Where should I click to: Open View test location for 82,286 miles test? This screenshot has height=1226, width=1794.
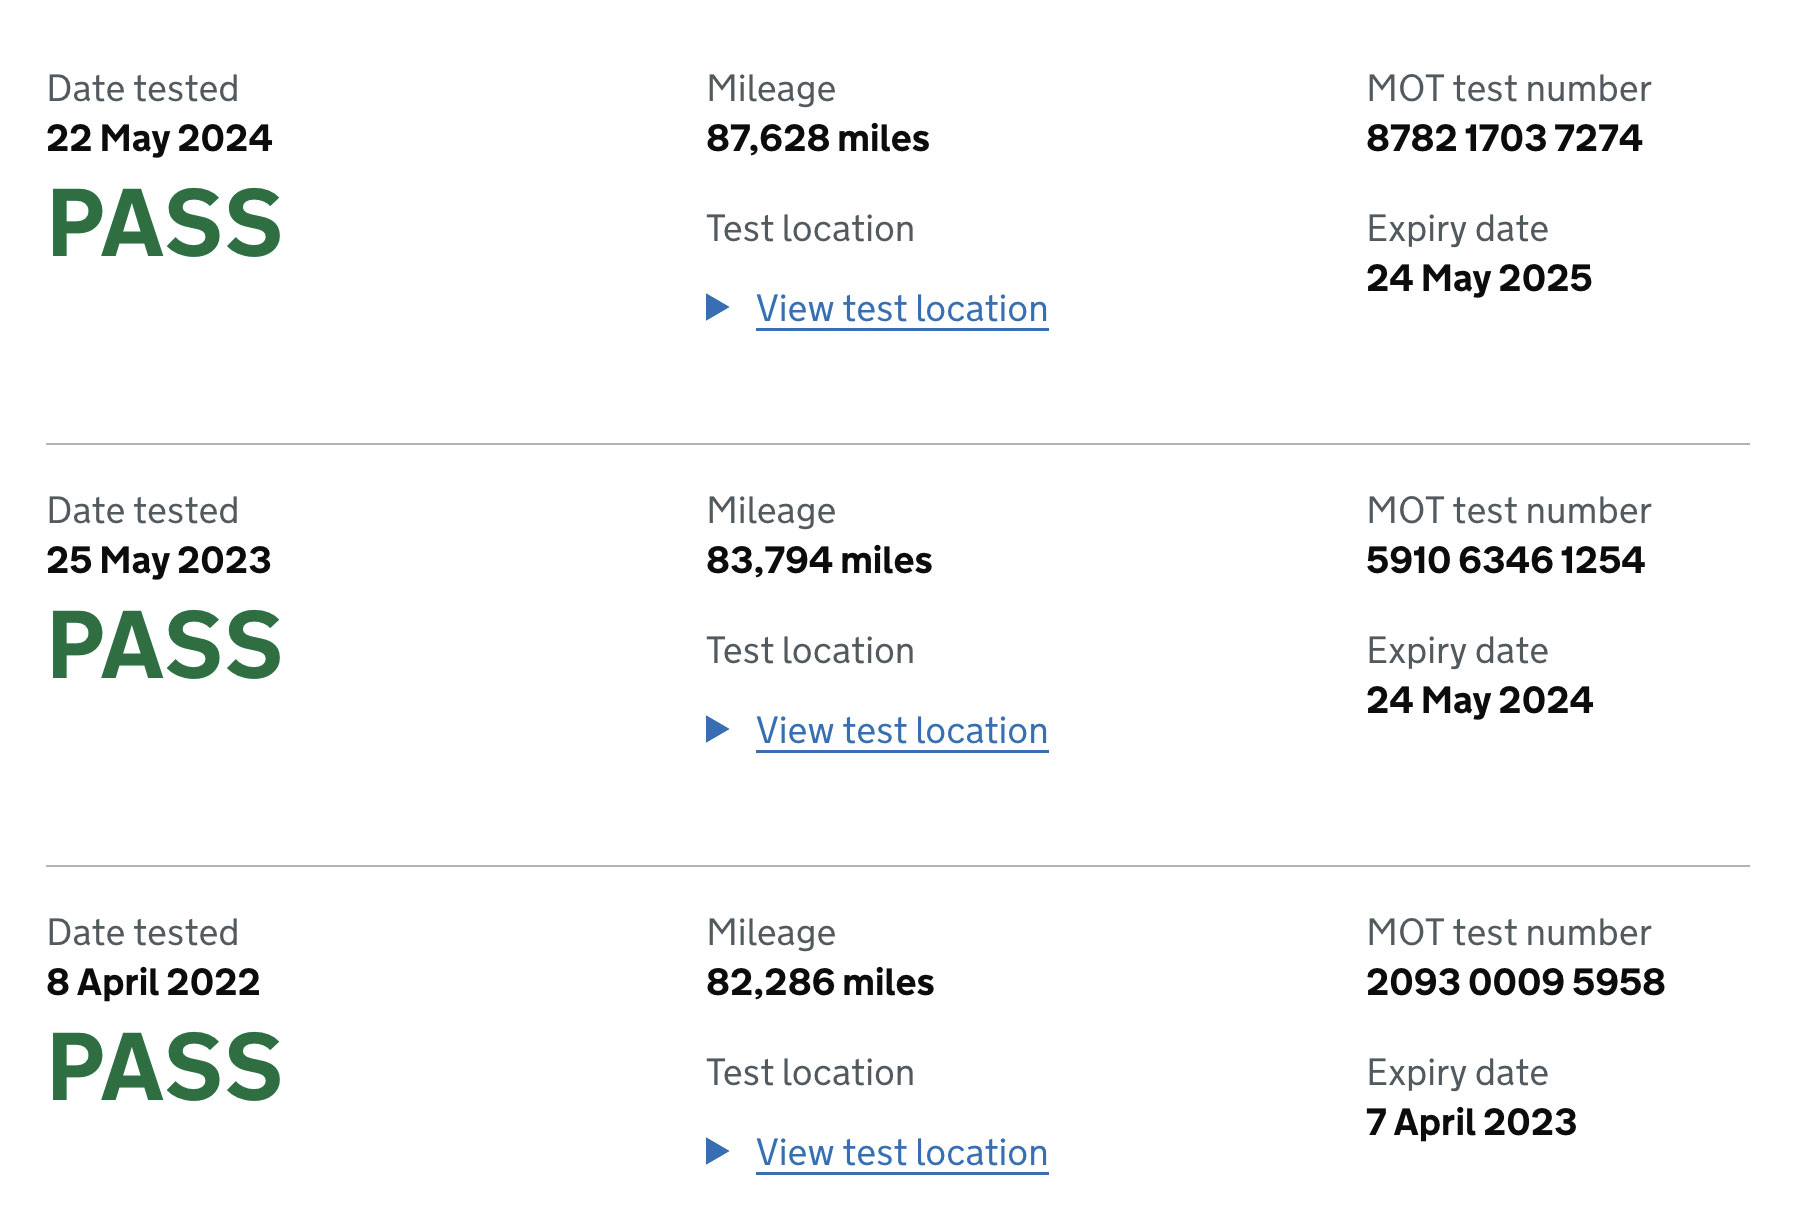click(x=902, y=1153)
